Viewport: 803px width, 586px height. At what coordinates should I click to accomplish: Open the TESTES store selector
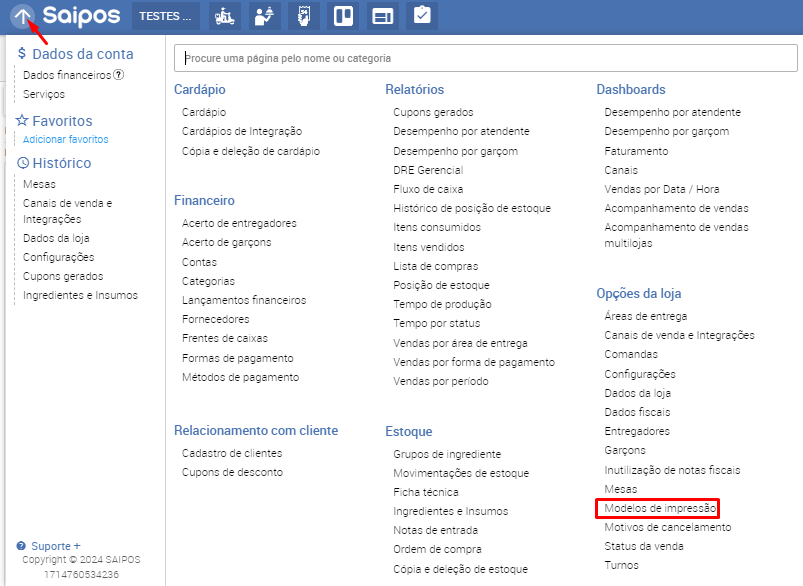pos(166,17)
